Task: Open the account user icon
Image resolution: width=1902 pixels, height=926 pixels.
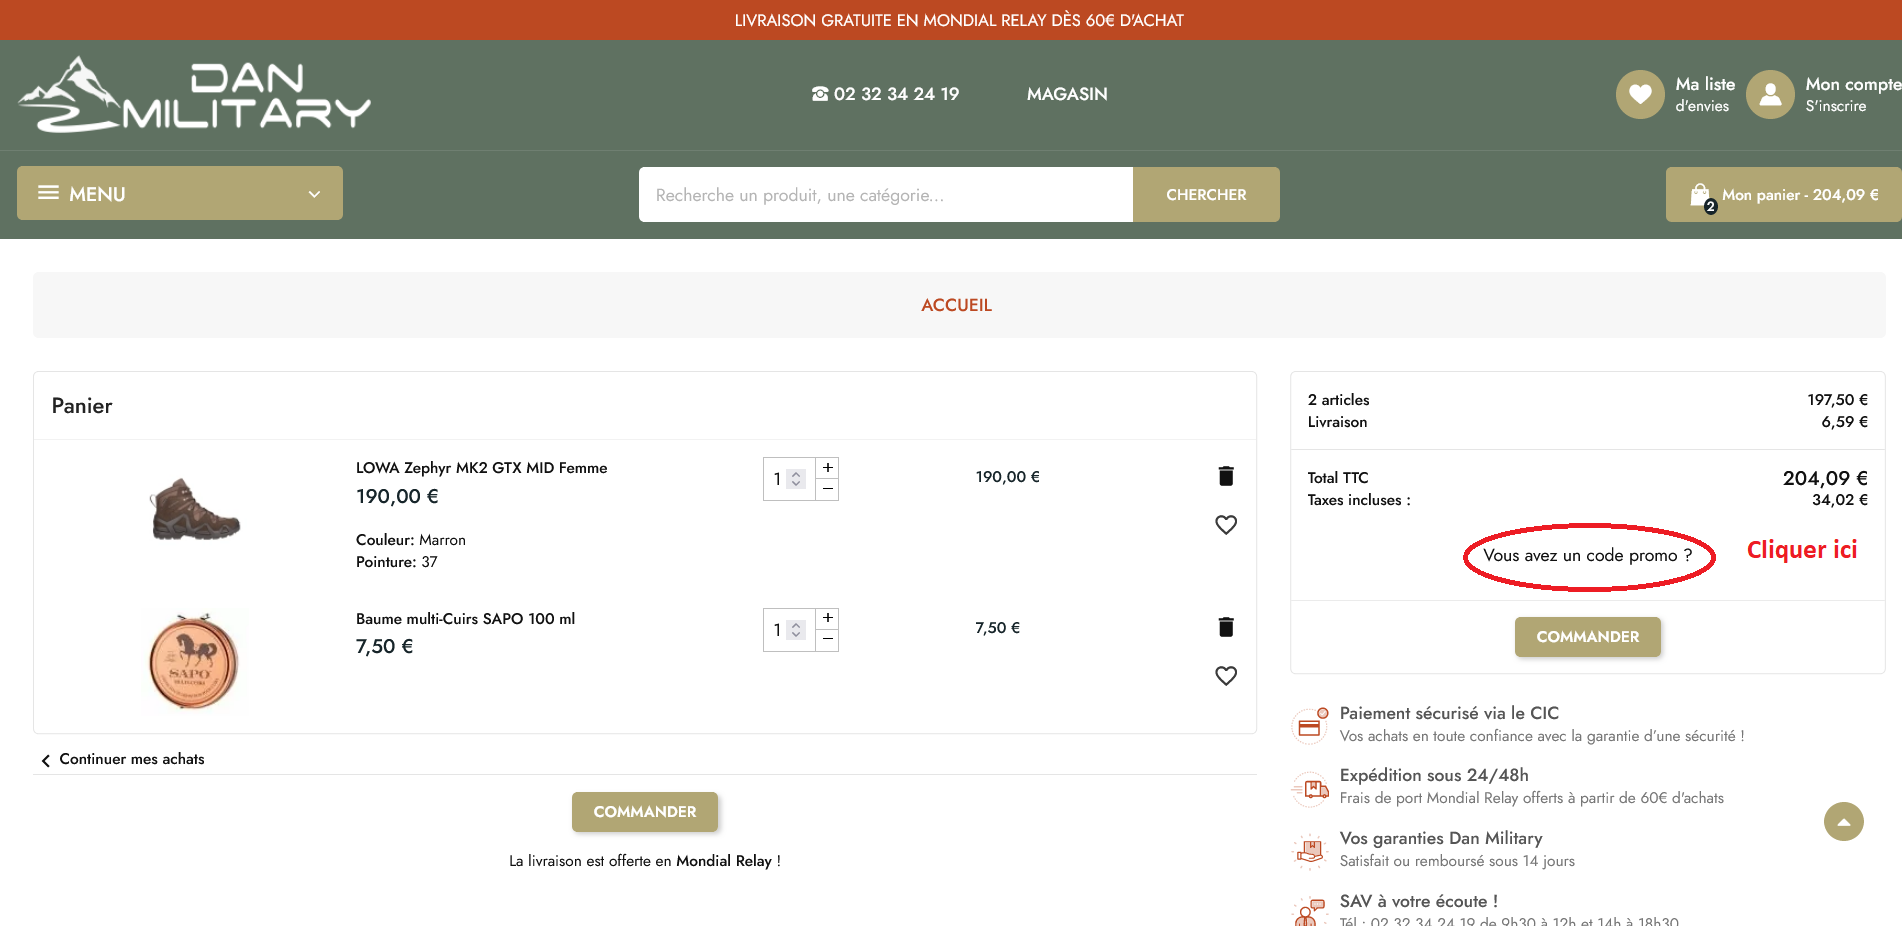Action: coord(1770,94)
